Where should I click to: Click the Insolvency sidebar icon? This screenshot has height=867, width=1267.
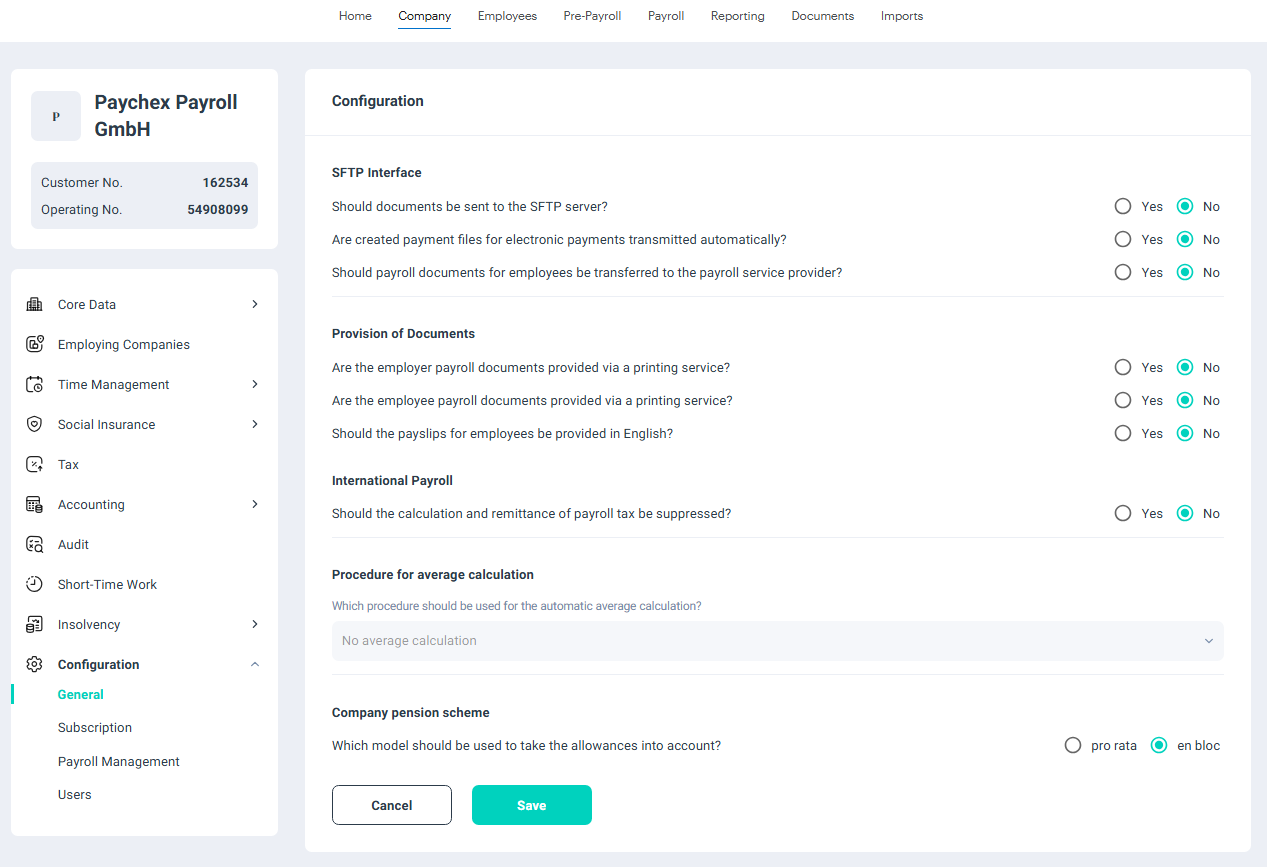pyautogui.click(x=34, y=624)
